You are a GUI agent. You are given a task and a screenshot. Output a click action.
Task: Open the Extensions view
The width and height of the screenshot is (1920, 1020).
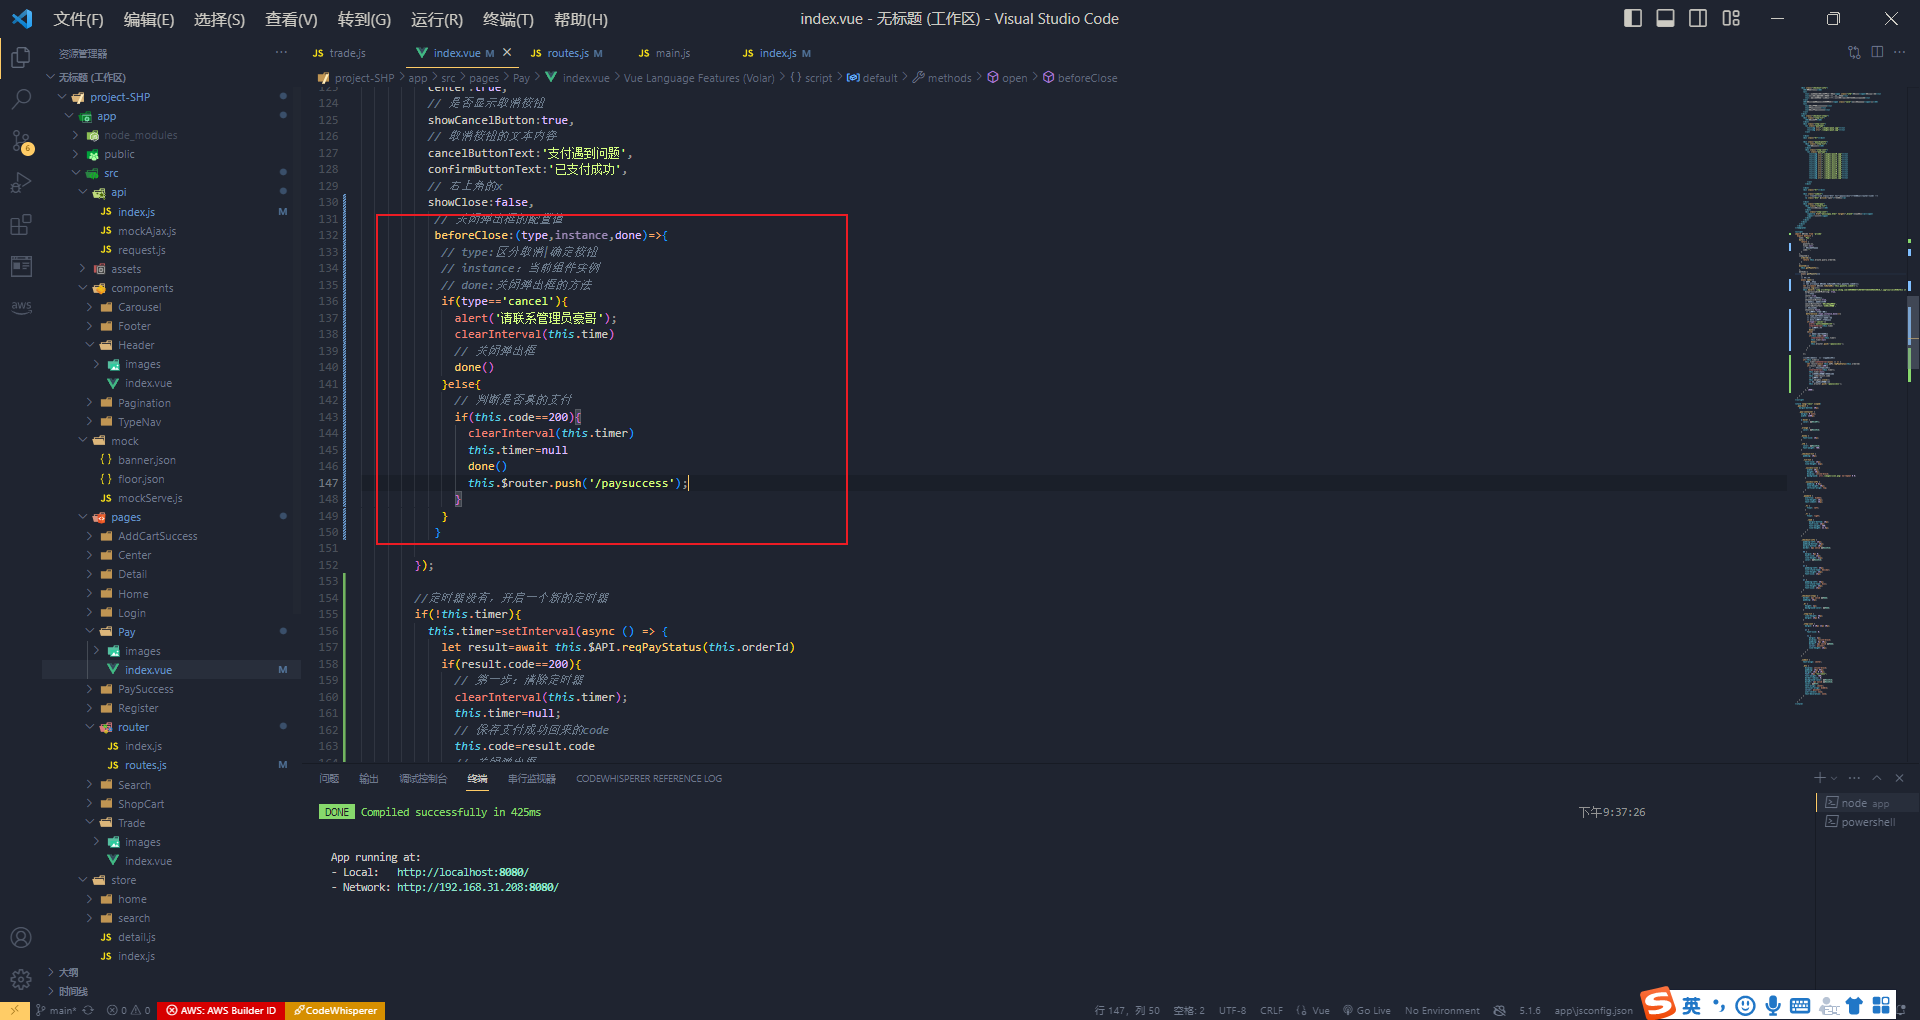tap(21, 225)
